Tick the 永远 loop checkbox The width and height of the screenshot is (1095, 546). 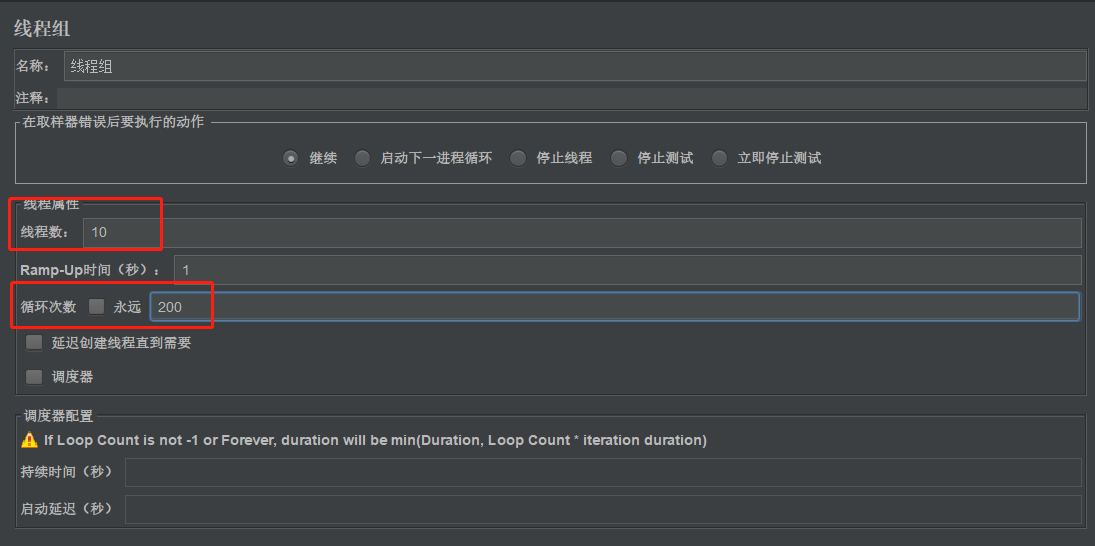pos(96,307)
